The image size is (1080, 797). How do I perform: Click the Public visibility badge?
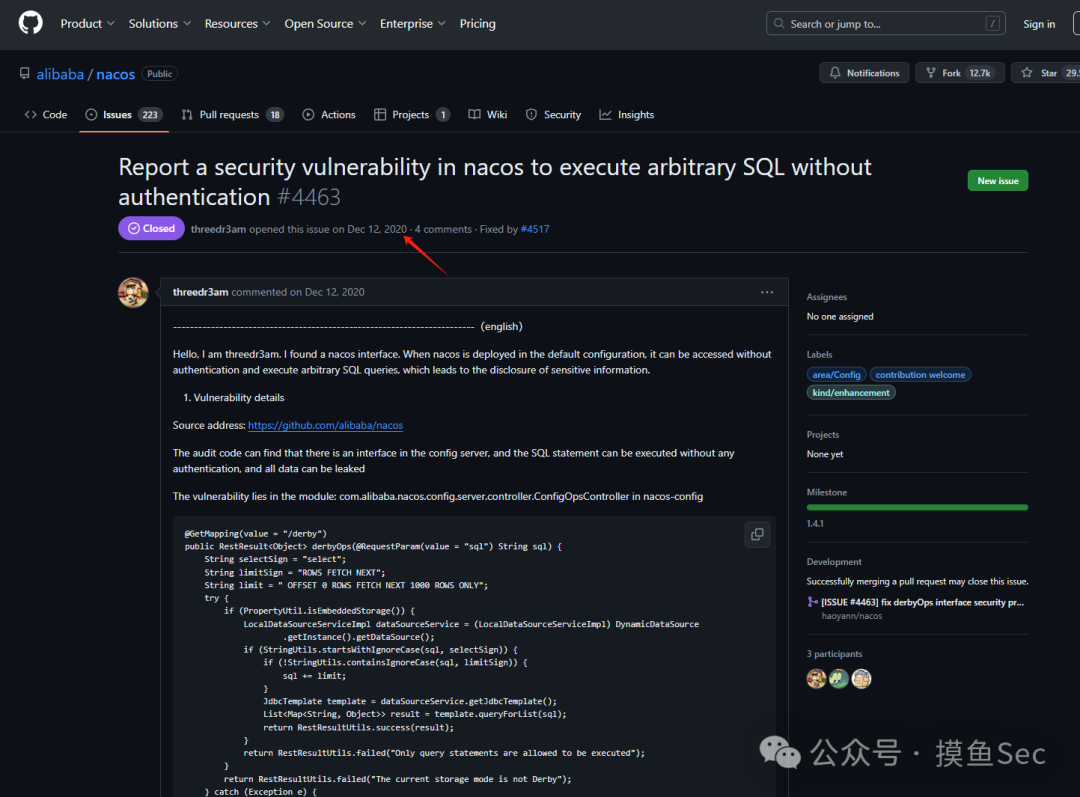click(x=160, y=74)
